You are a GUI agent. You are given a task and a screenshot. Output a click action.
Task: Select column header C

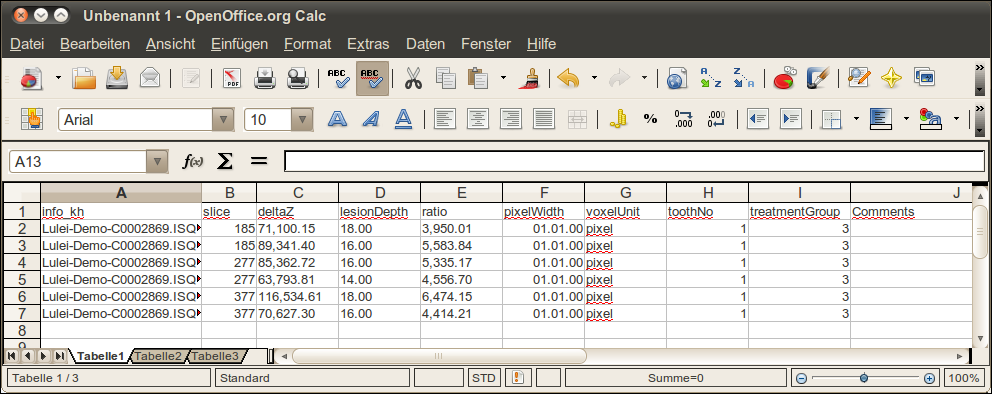pyautogui.click(x=297, y=193)
